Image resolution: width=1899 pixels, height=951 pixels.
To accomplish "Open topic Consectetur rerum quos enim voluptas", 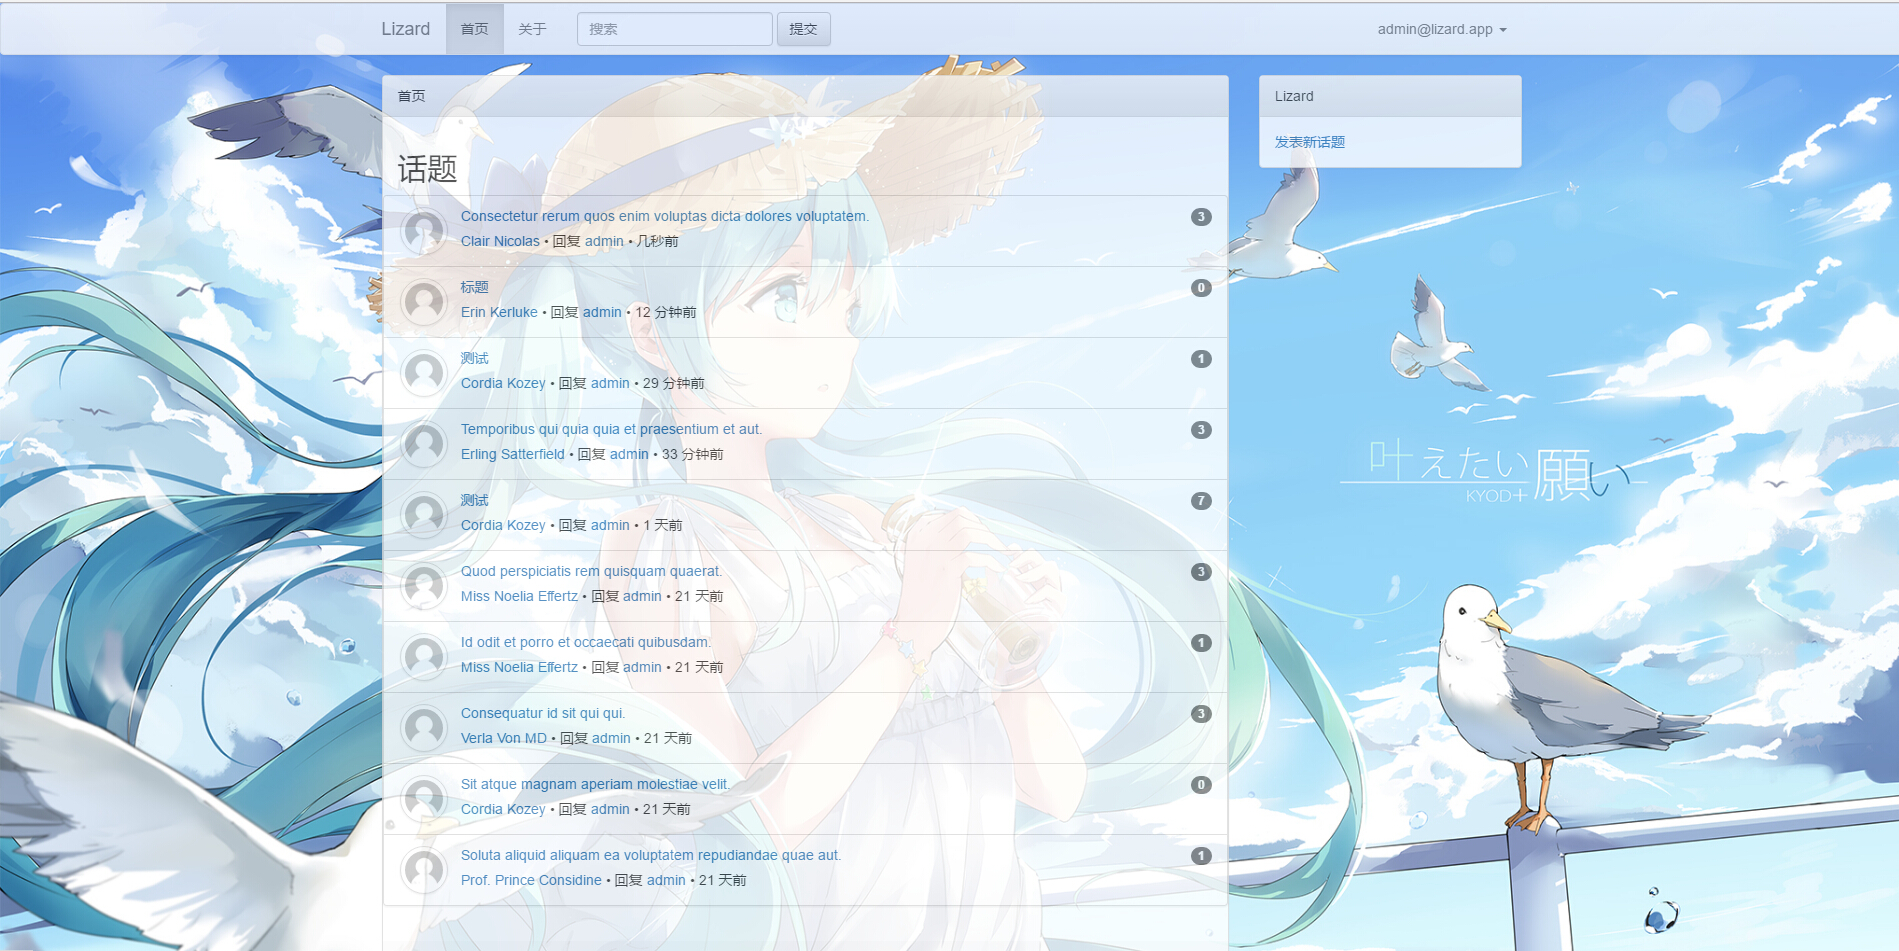I will (x=664, y=216).
